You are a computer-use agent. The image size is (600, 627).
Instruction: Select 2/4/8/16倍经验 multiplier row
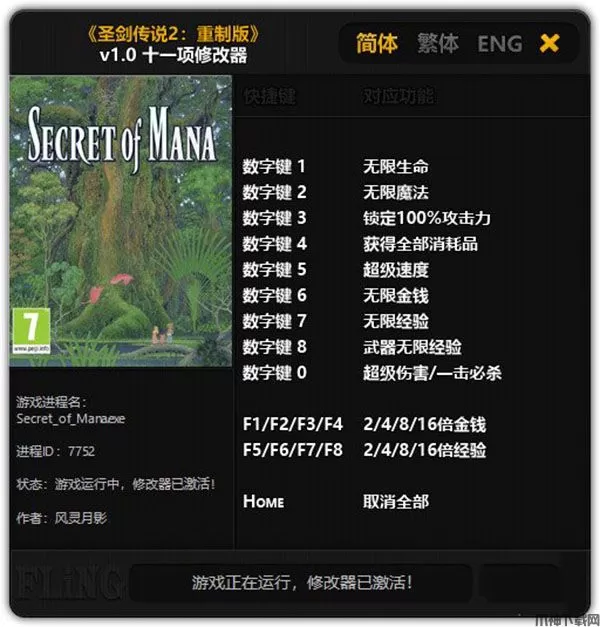[364, 450]
